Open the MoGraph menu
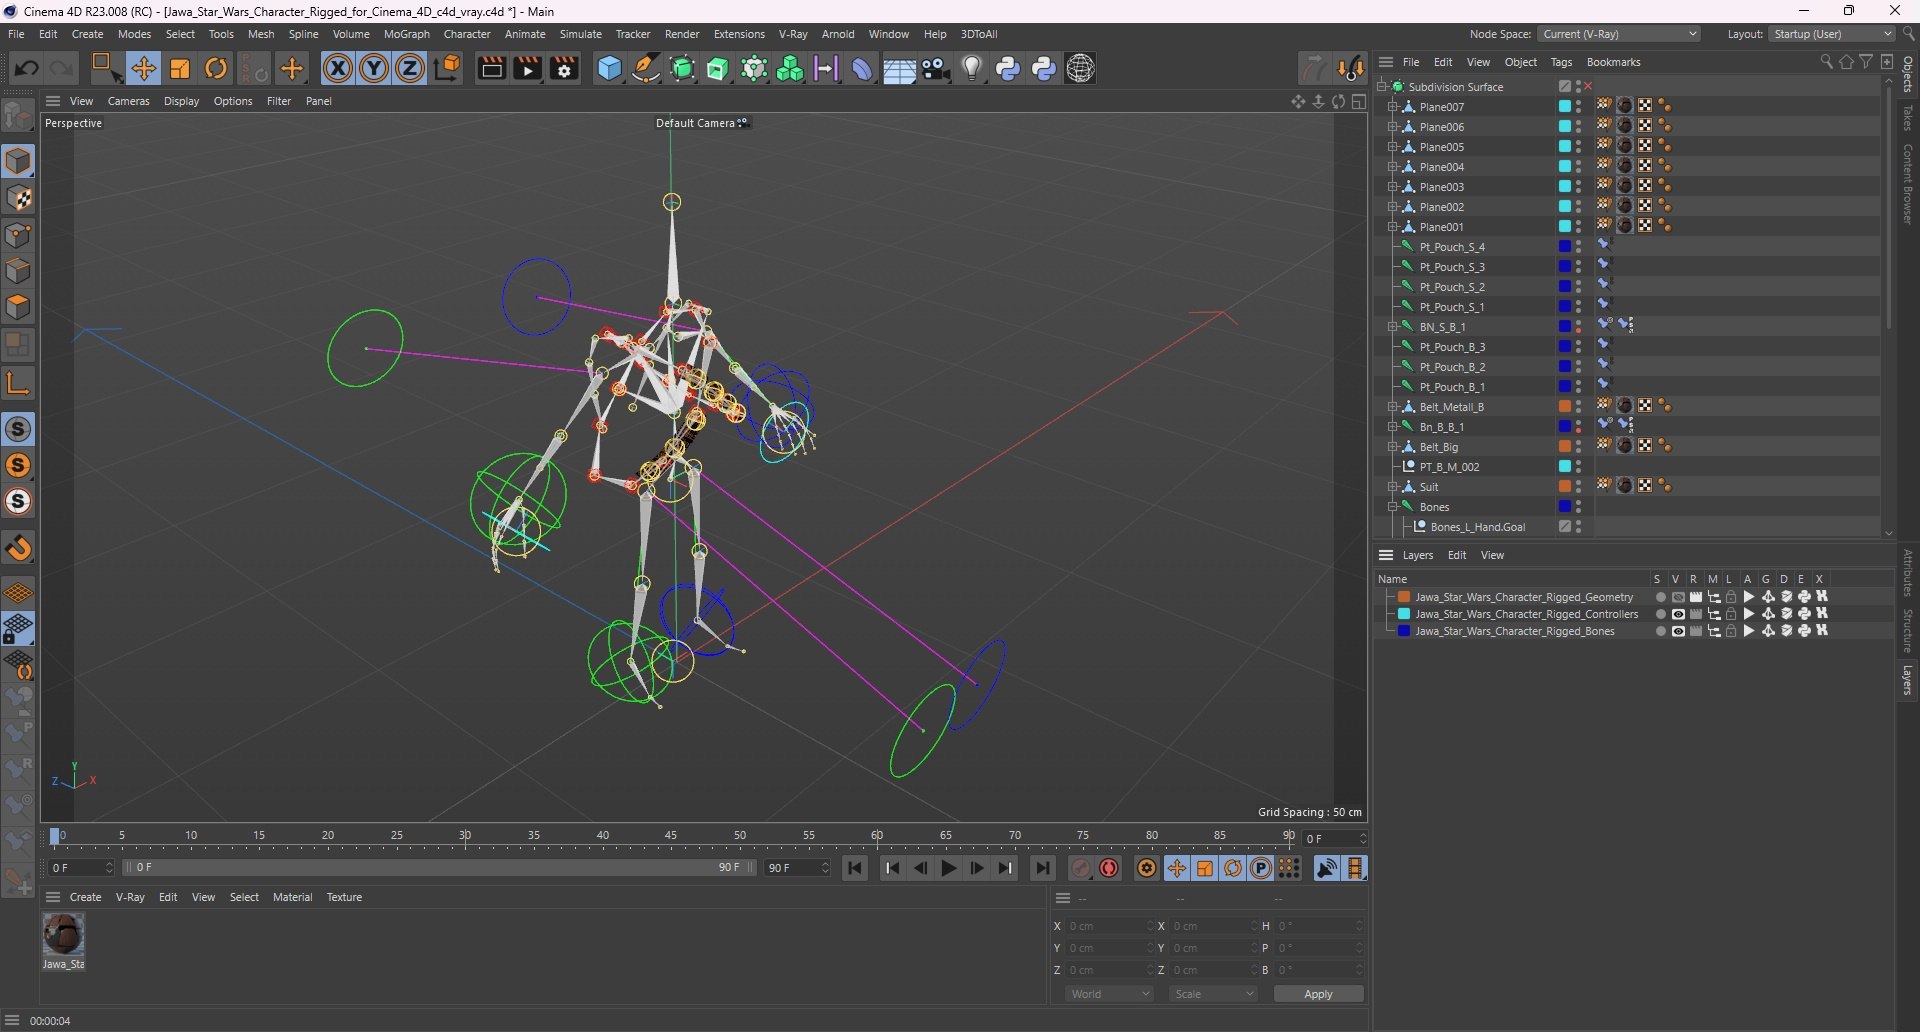The image size is (1920, 1032). point(406,34)
